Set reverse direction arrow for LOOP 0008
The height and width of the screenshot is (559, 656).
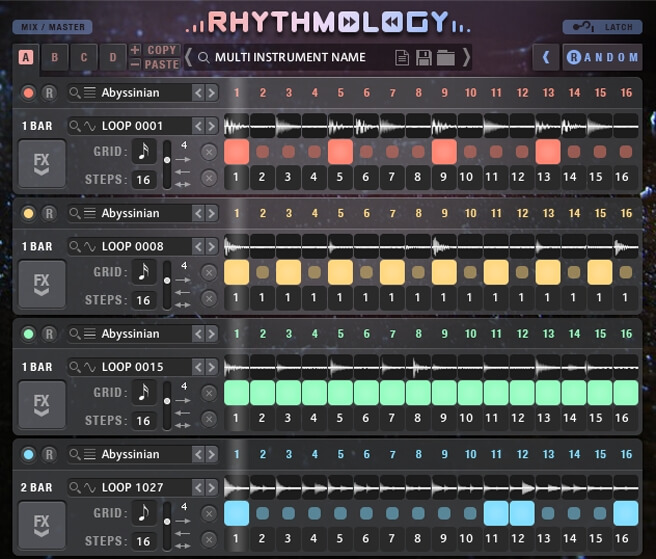183,292
